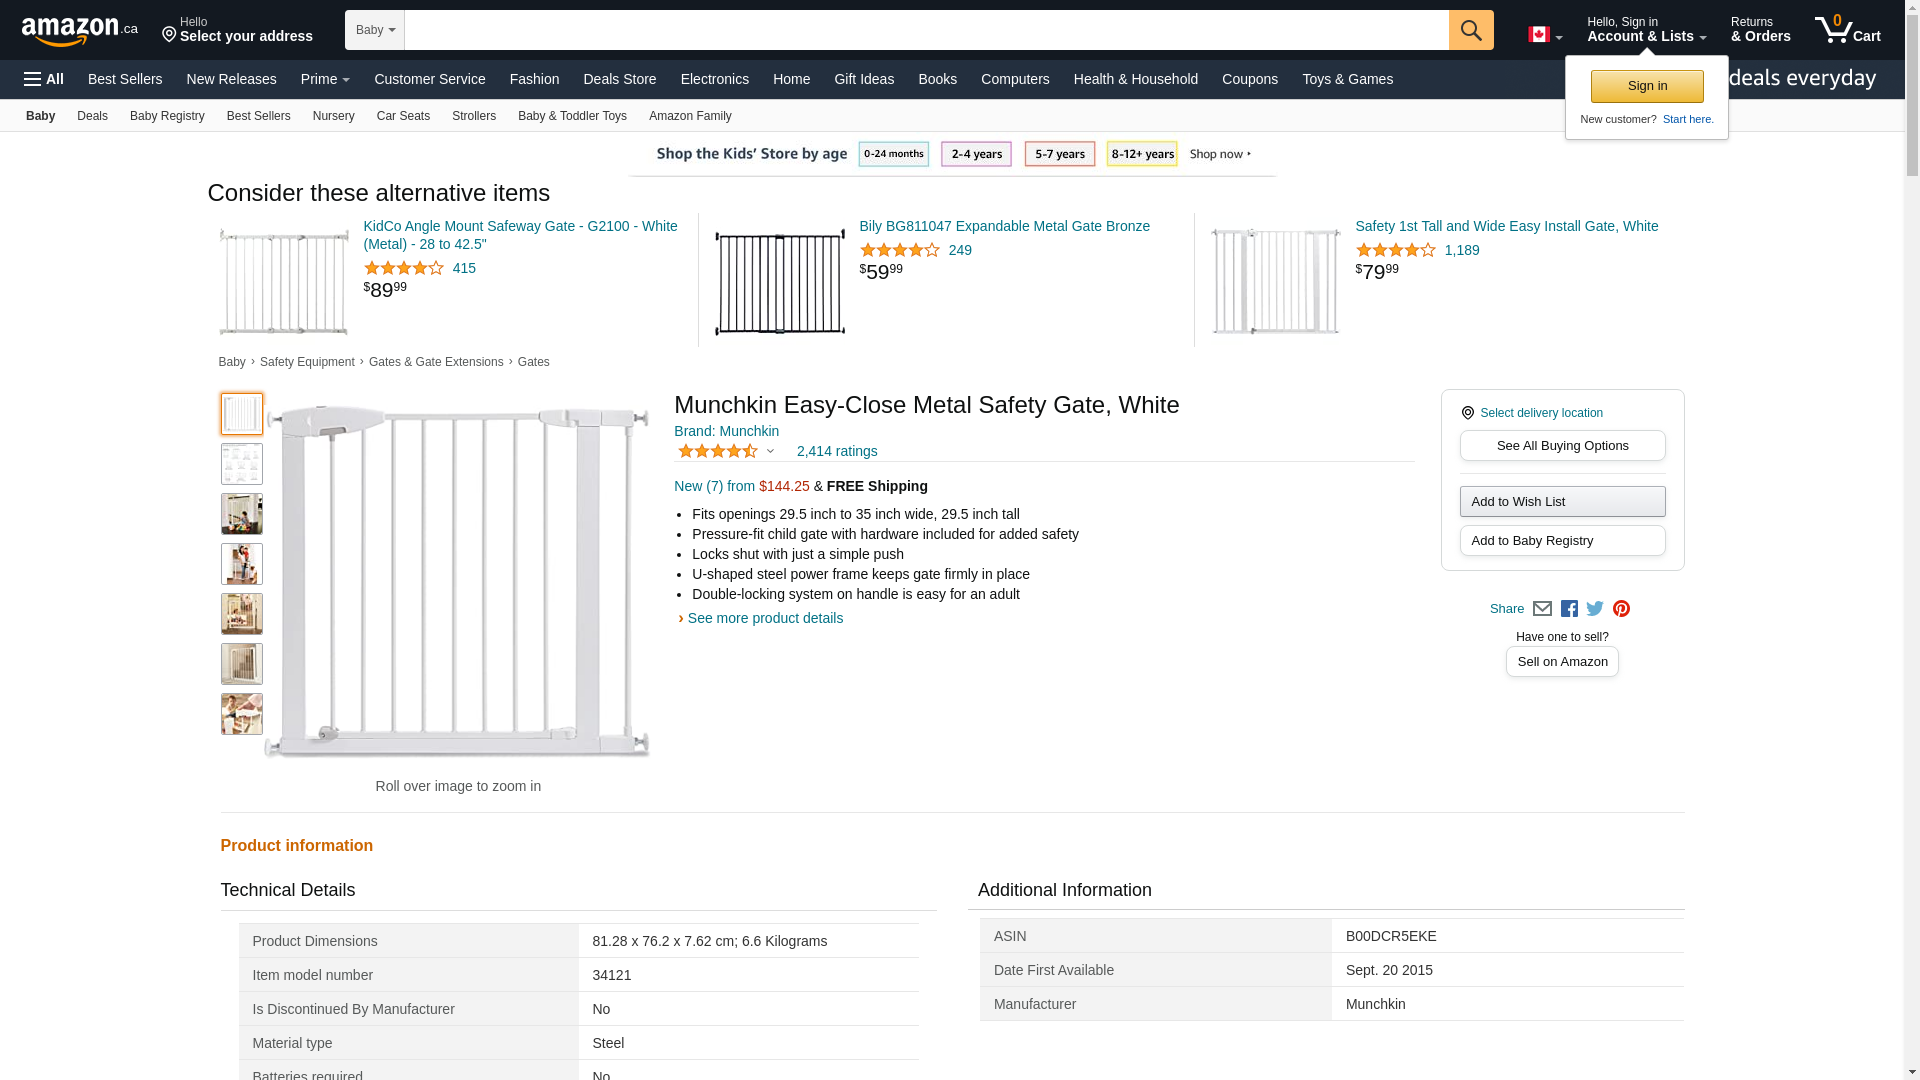Expand the star rating breakdown chevron
This screenshot has width=1920, height=1080.
coord(770,452)
